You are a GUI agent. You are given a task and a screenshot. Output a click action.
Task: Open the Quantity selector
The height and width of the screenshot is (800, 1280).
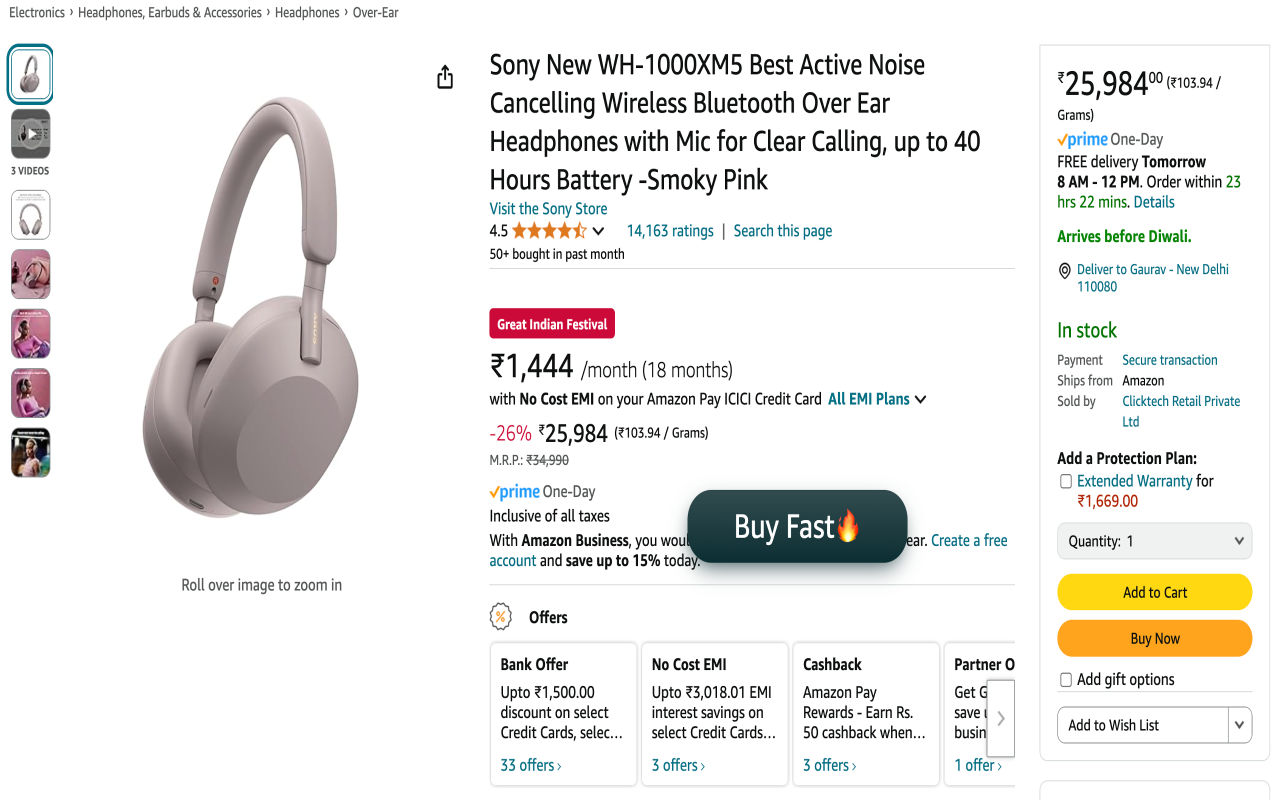[1154, 540]
